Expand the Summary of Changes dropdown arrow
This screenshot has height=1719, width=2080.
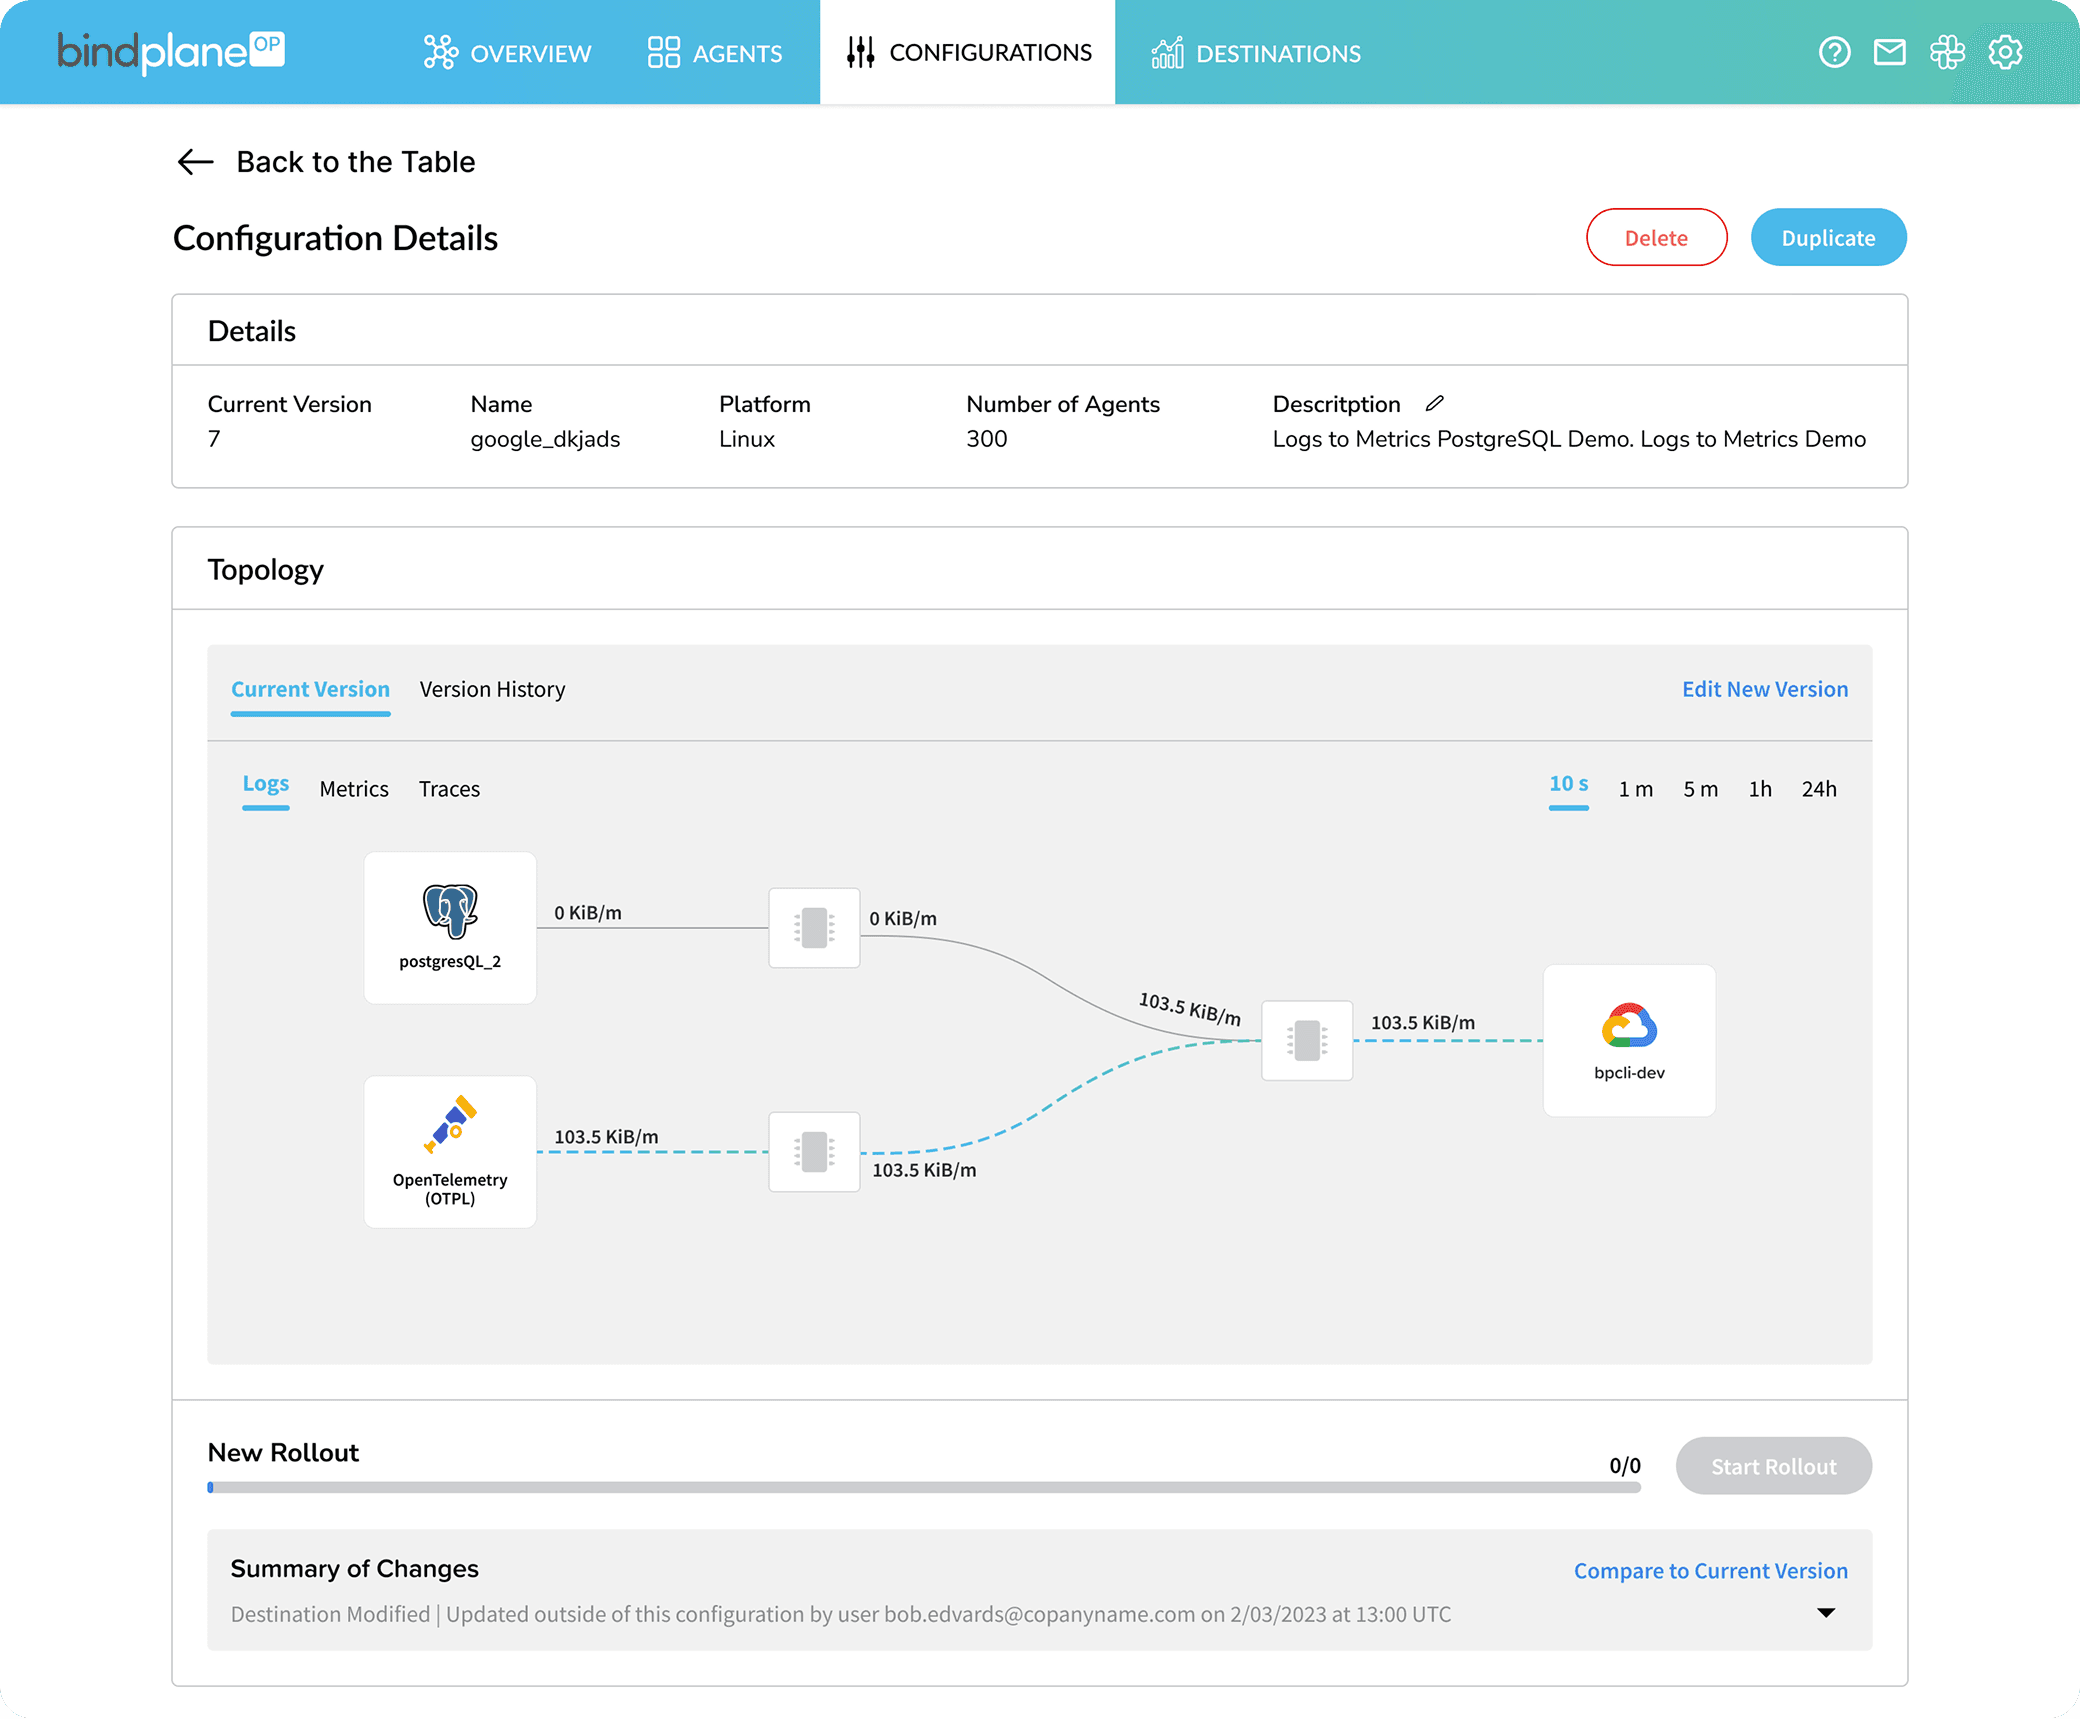1826,1612
